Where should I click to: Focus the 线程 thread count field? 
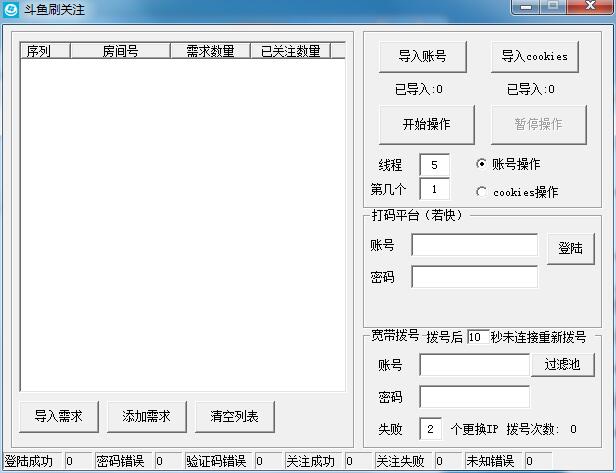[434, 165]
